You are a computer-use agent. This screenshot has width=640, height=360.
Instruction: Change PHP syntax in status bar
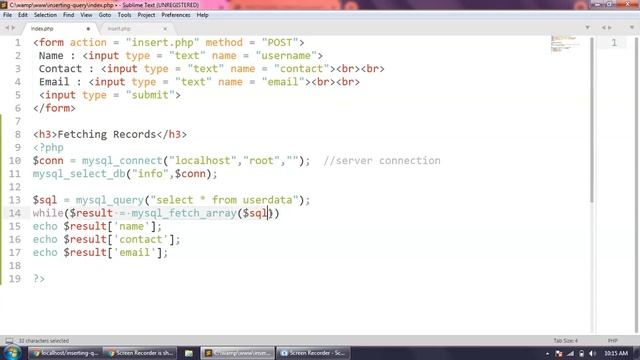click(612, 340)
